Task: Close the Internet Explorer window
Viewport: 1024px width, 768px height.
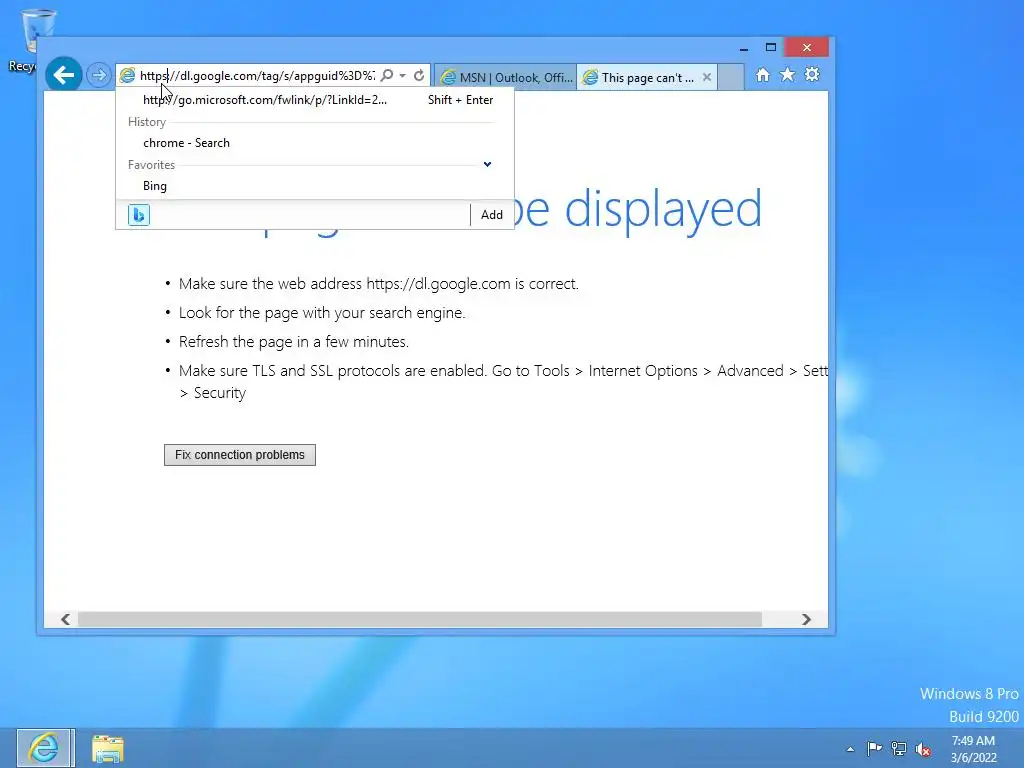Action: (x=807, y=48)
